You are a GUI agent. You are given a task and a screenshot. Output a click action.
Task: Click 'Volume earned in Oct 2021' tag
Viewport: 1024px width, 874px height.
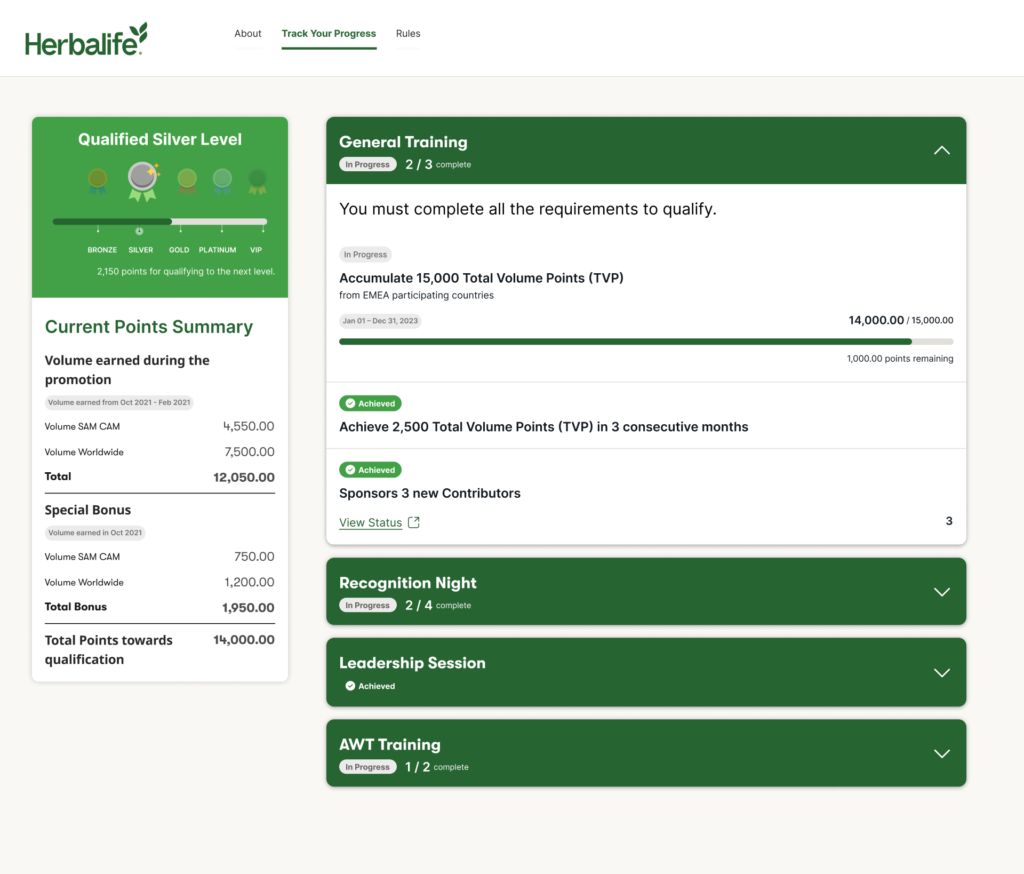95,532
